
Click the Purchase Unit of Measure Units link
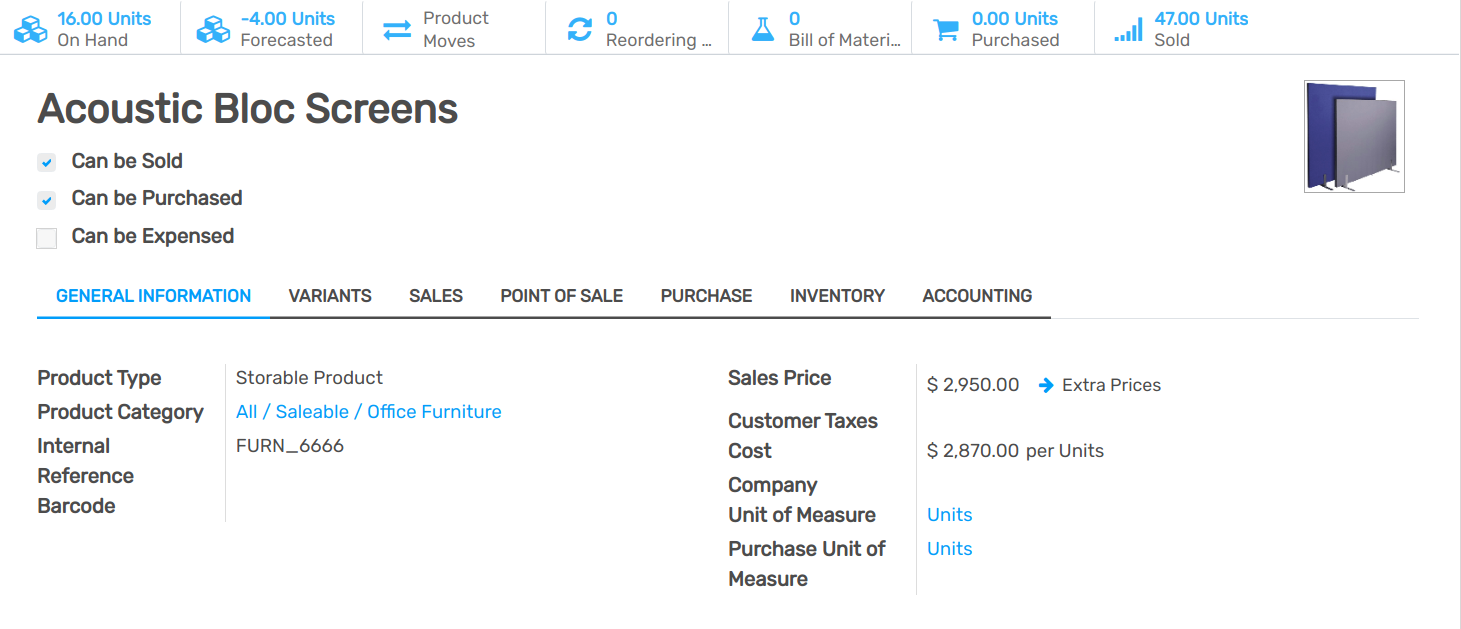pos(949,549)
